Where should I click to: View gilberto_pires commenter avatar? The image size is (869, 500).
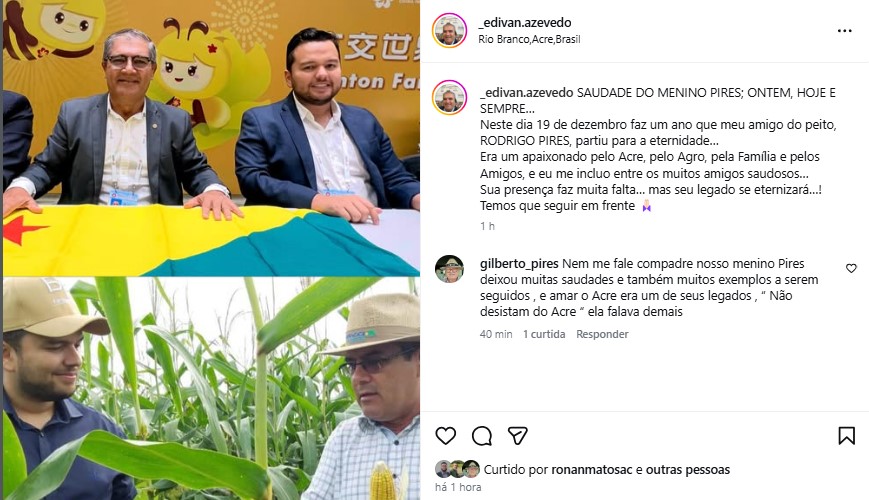click(449, 269)
